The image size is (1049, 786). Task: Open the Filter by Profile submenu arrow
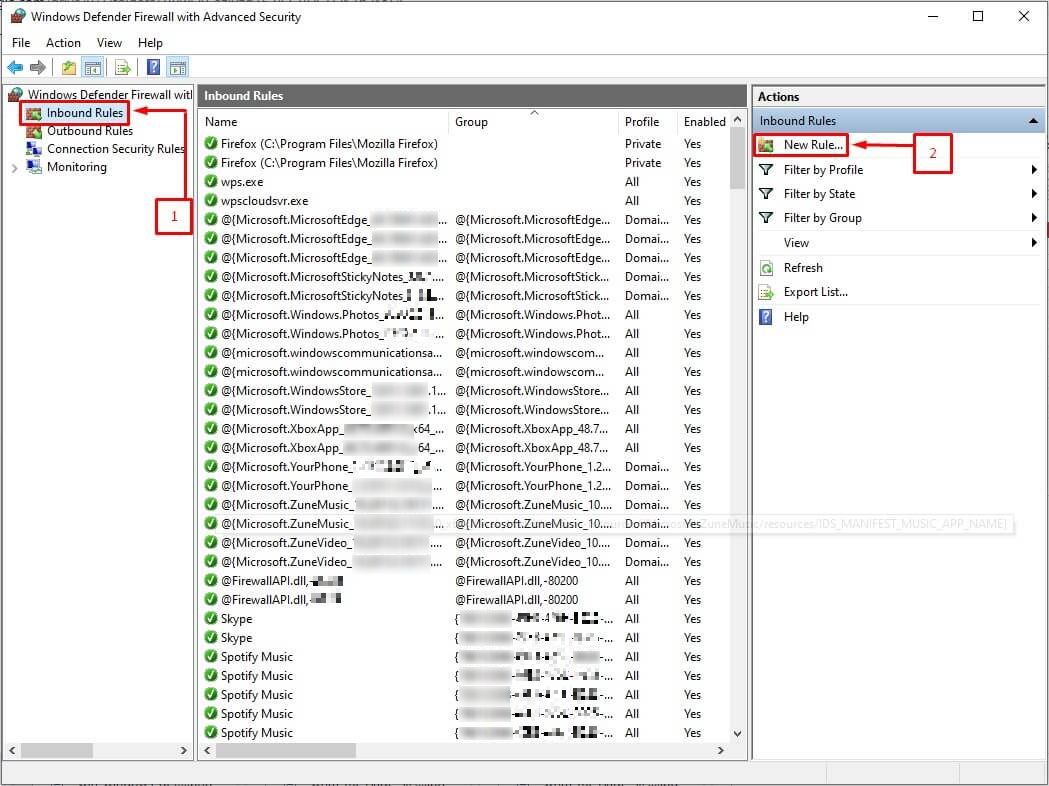point(1034,170)
